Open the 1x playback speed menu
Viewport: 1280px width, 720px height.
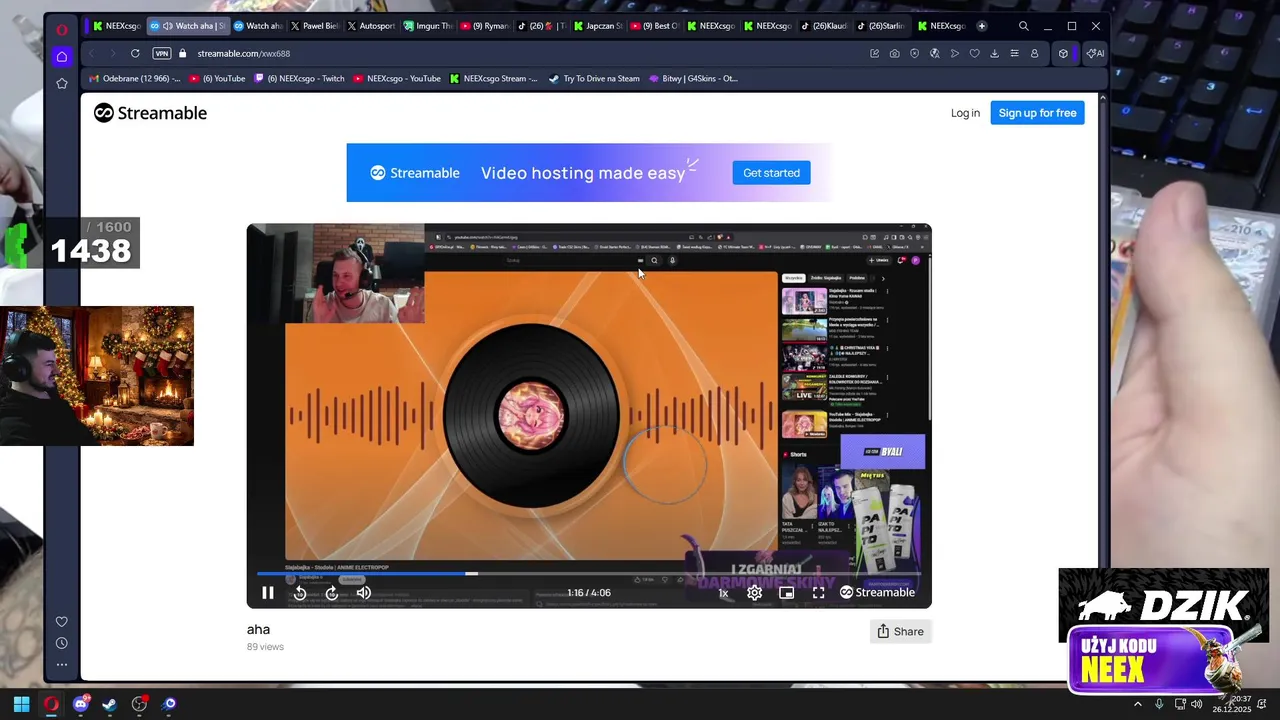point(723,593)
